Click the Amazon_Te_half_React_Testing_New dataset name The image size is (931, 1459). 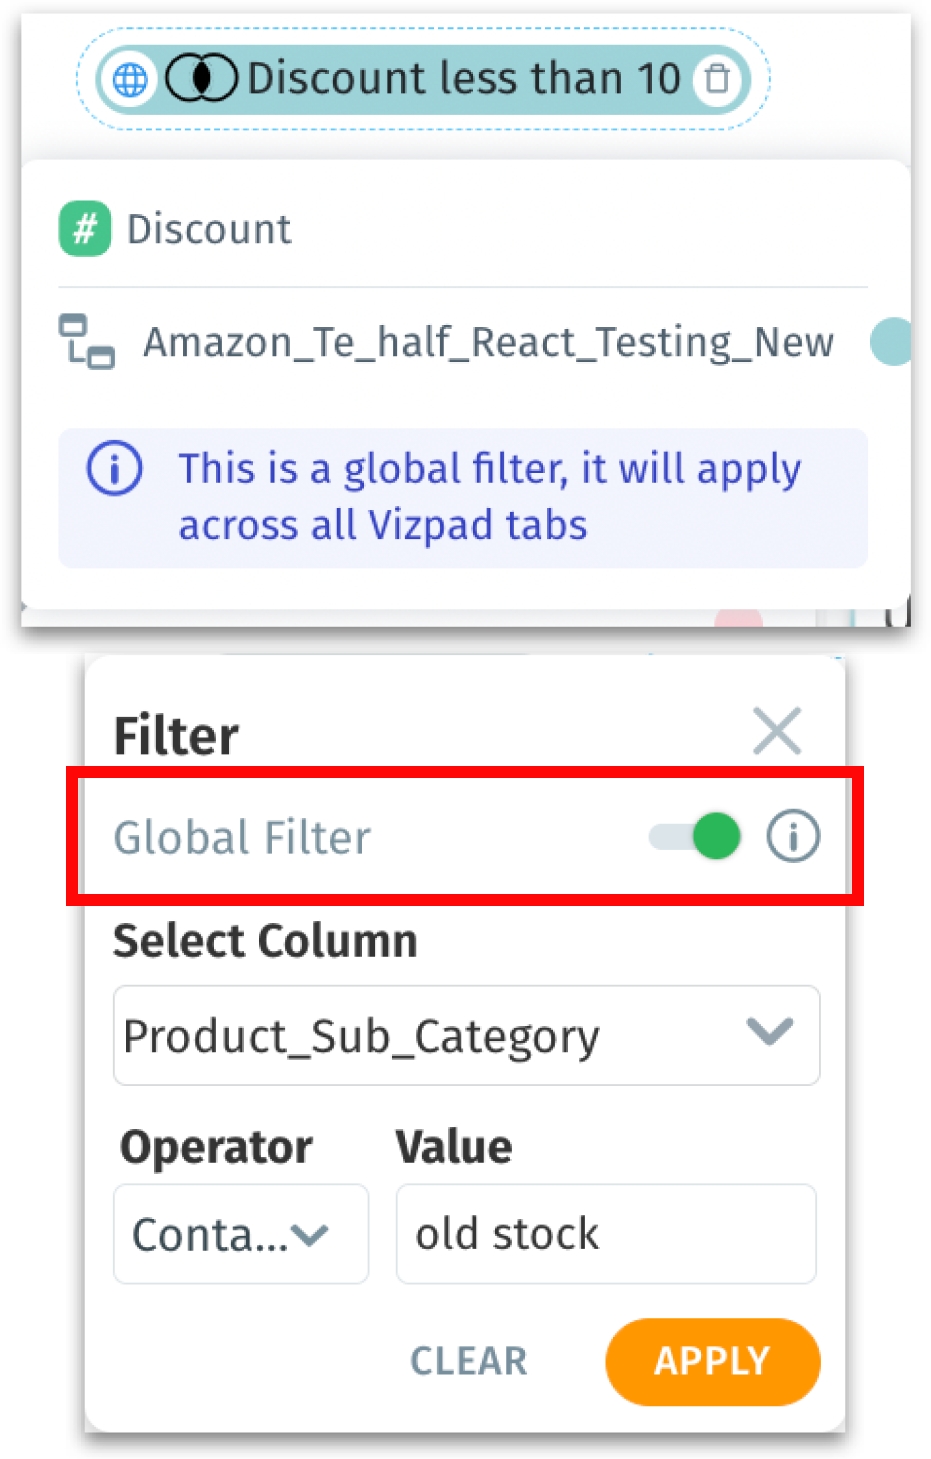(x=488, y=343)
